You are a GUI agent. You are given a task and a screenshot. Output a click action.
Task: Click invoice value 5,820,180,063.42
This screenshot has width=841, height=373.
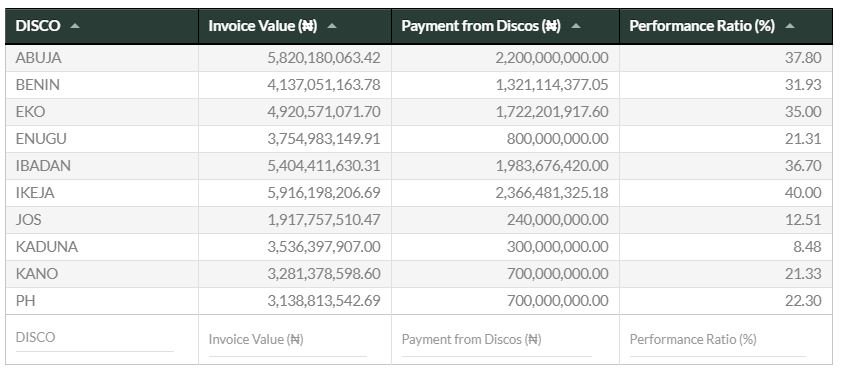point(324,58)
